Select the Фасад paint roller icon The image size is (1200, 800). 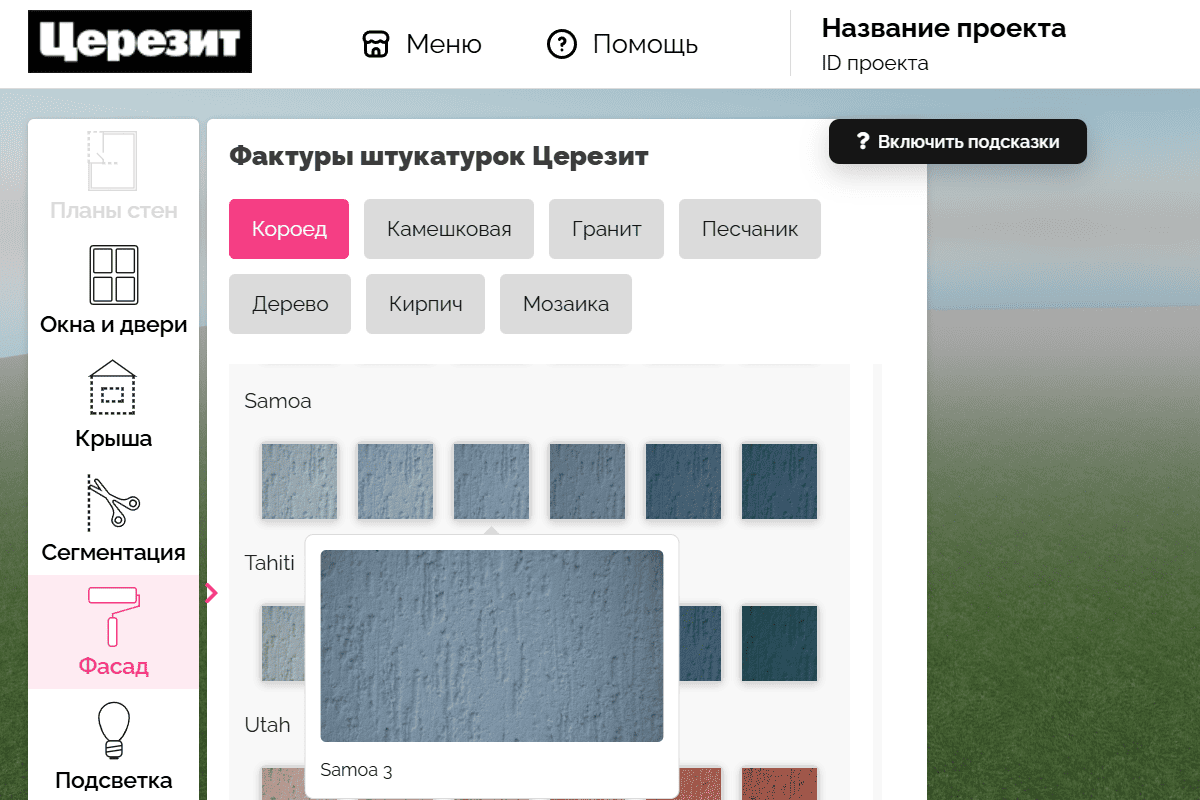tap(113, 616)
